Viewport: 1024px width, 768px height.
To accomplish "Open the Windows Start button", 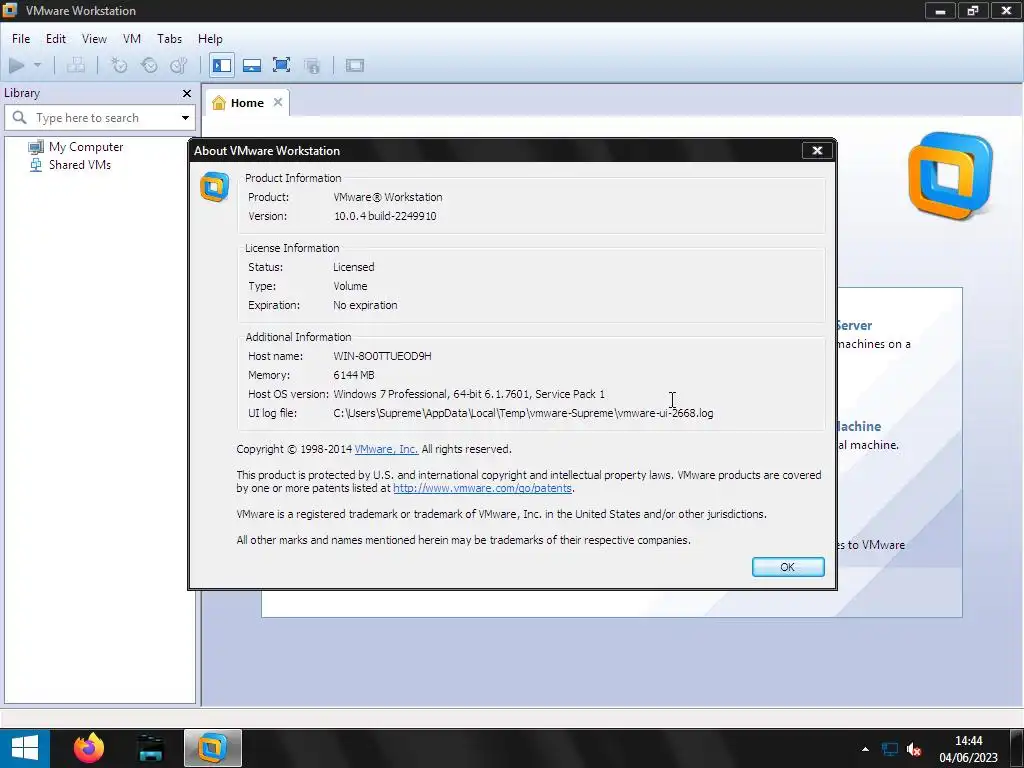I will click(x=25, y=748).
